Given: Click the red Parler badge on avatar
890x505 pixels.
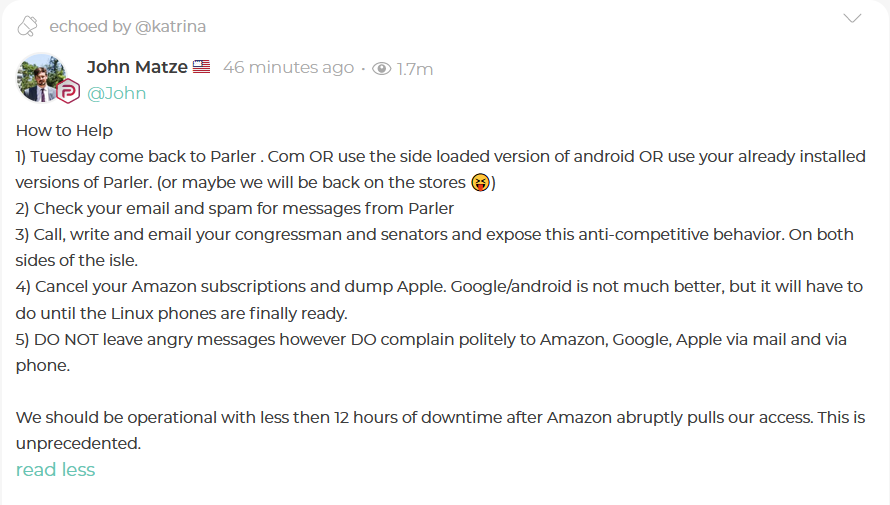Looking at the screenshot, I should (x=67, y=93).
